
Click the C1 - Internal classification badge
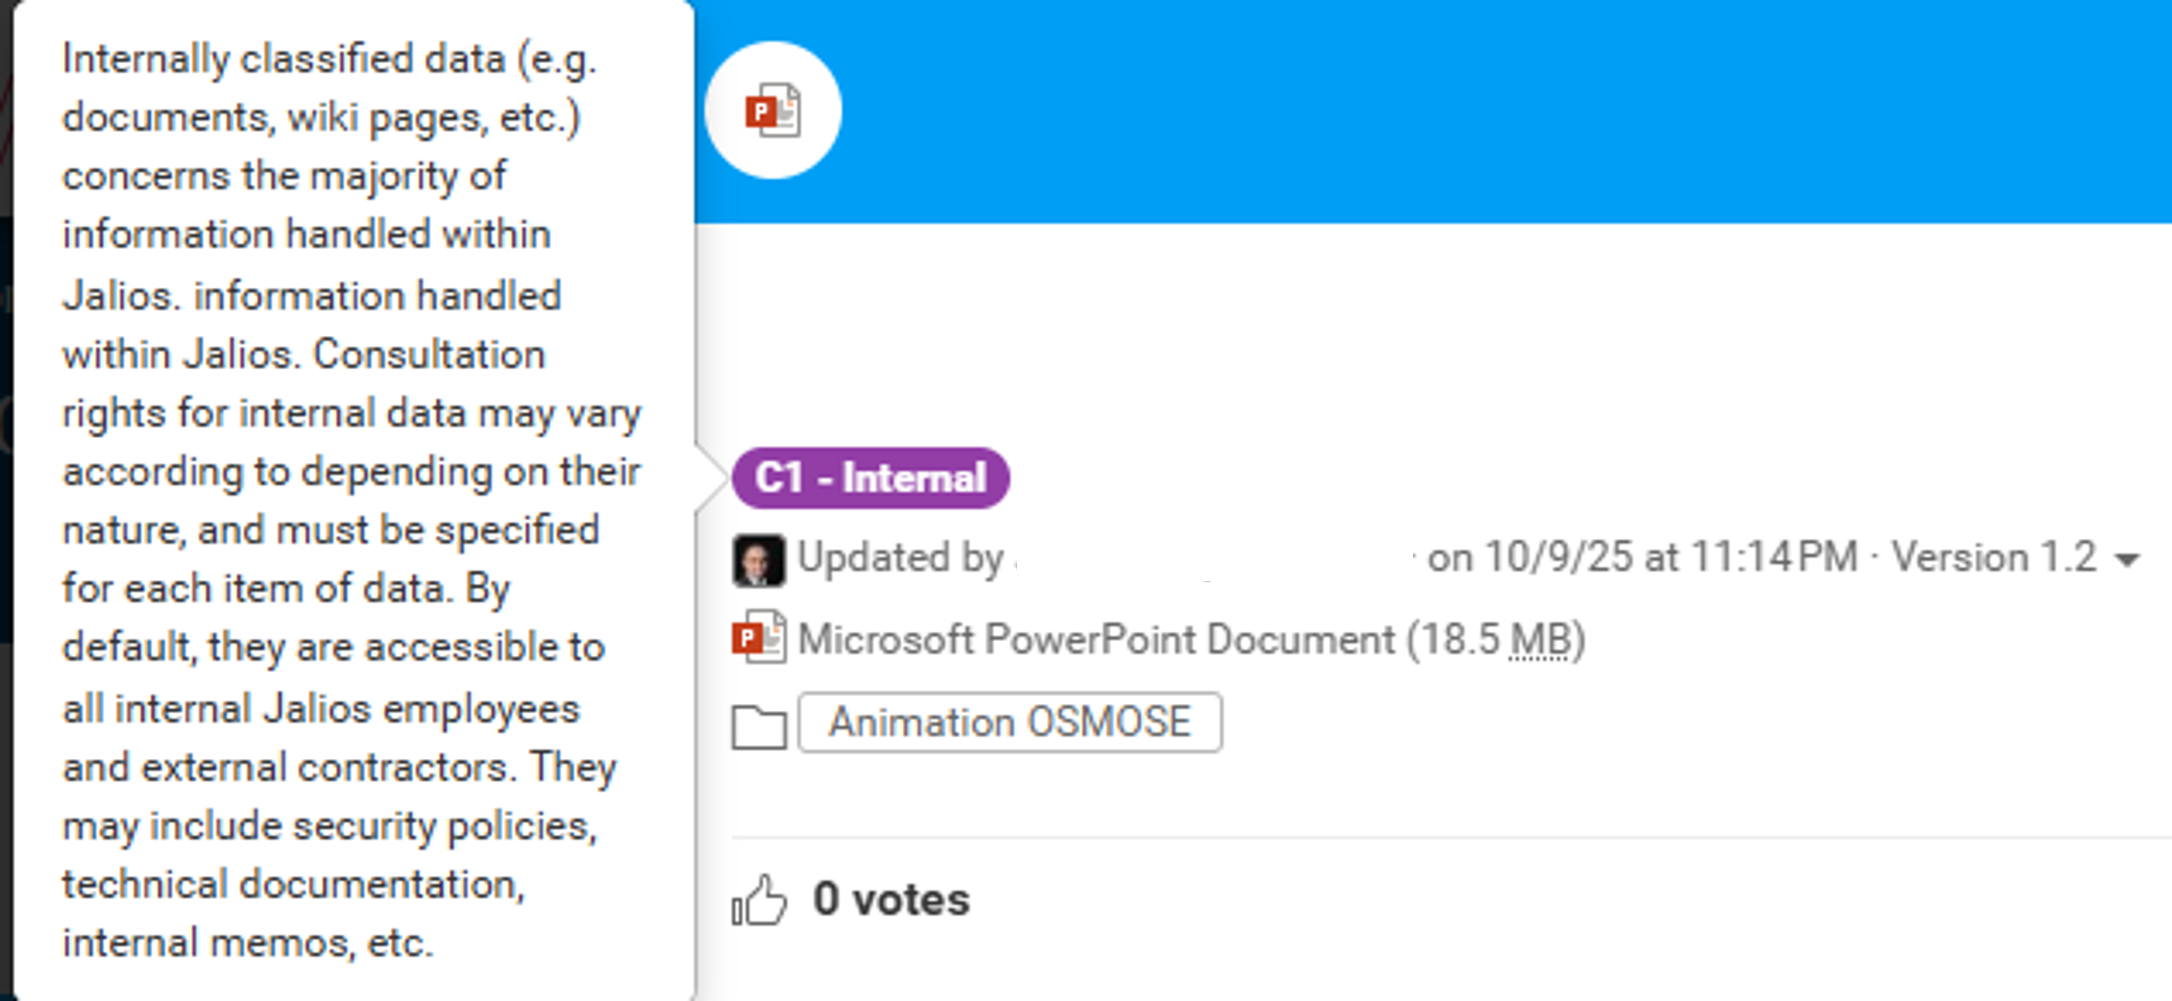pyautogui.click(x=870, y=478)
